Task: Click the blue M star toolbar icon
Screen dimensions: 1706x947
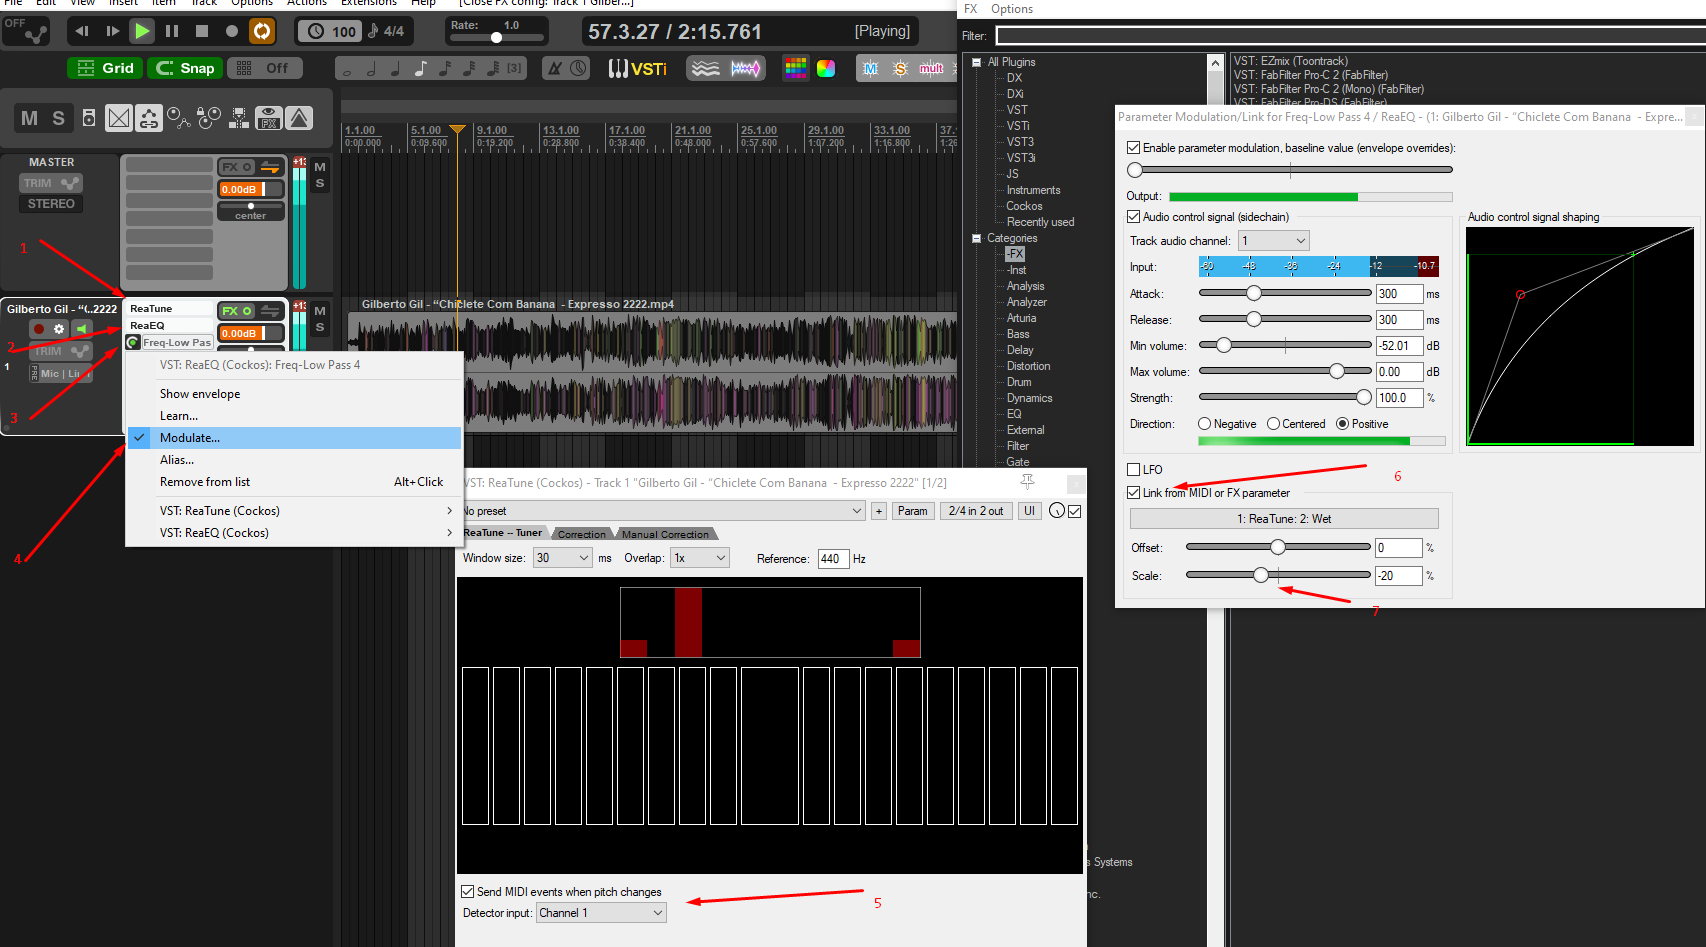Action: [870, 68]
